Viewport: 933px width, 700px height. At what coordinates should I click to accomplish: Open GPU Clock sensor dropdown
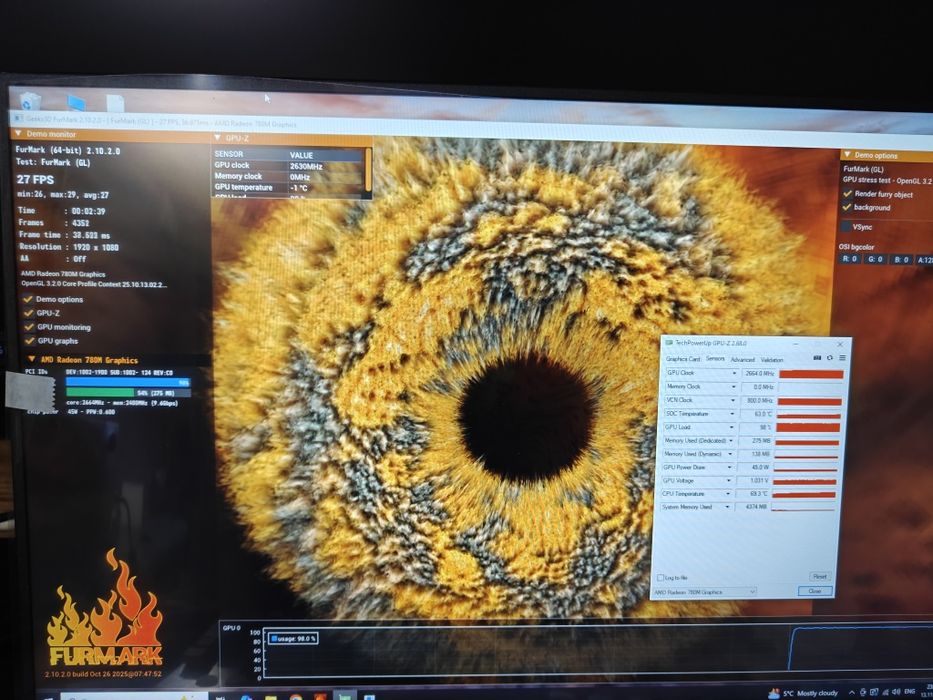point(734,373)
